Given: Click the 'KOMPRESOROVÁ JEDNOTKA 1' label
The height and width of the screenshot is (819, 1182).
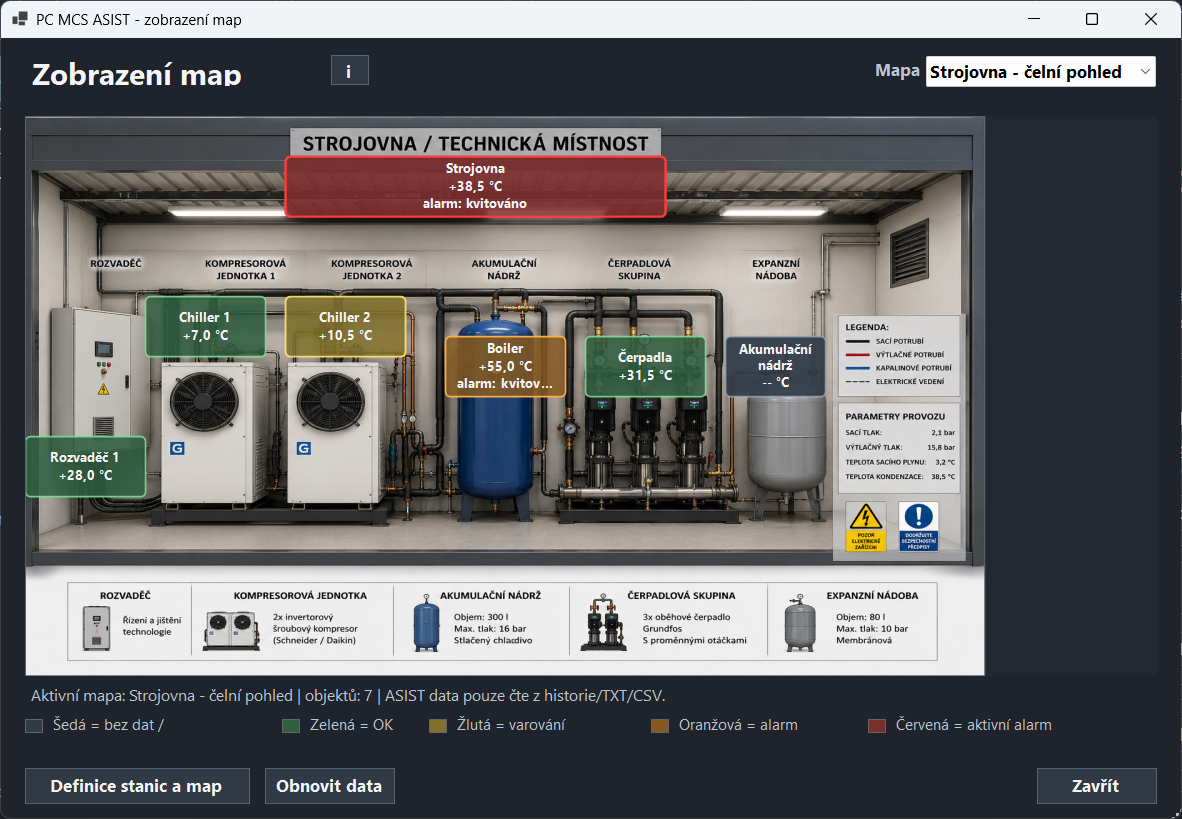Looking at the screenshot, I should (246, 269).
